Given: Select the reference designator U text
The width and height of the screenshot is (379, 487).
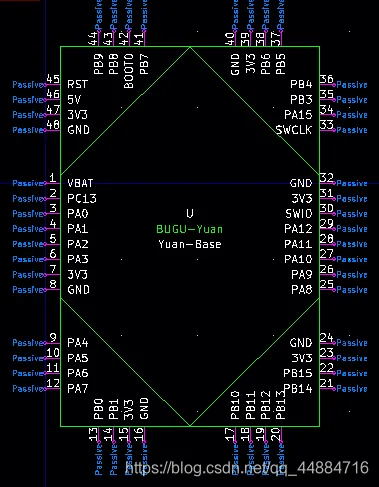Looking at the screenshot, I should (190, 213).
